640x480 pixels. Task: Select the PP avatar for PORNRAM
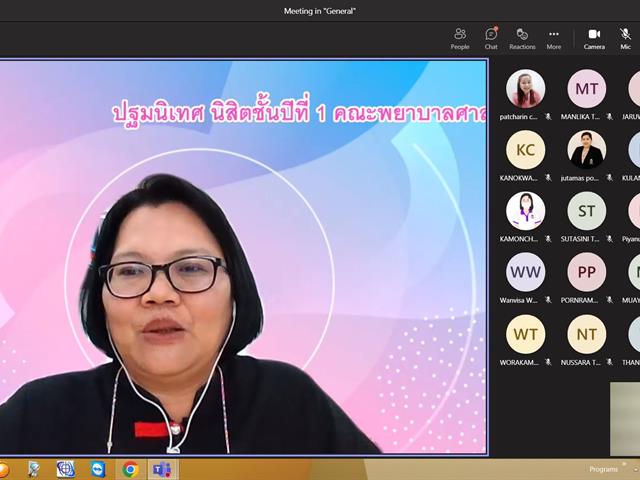[x=587, y=272]
